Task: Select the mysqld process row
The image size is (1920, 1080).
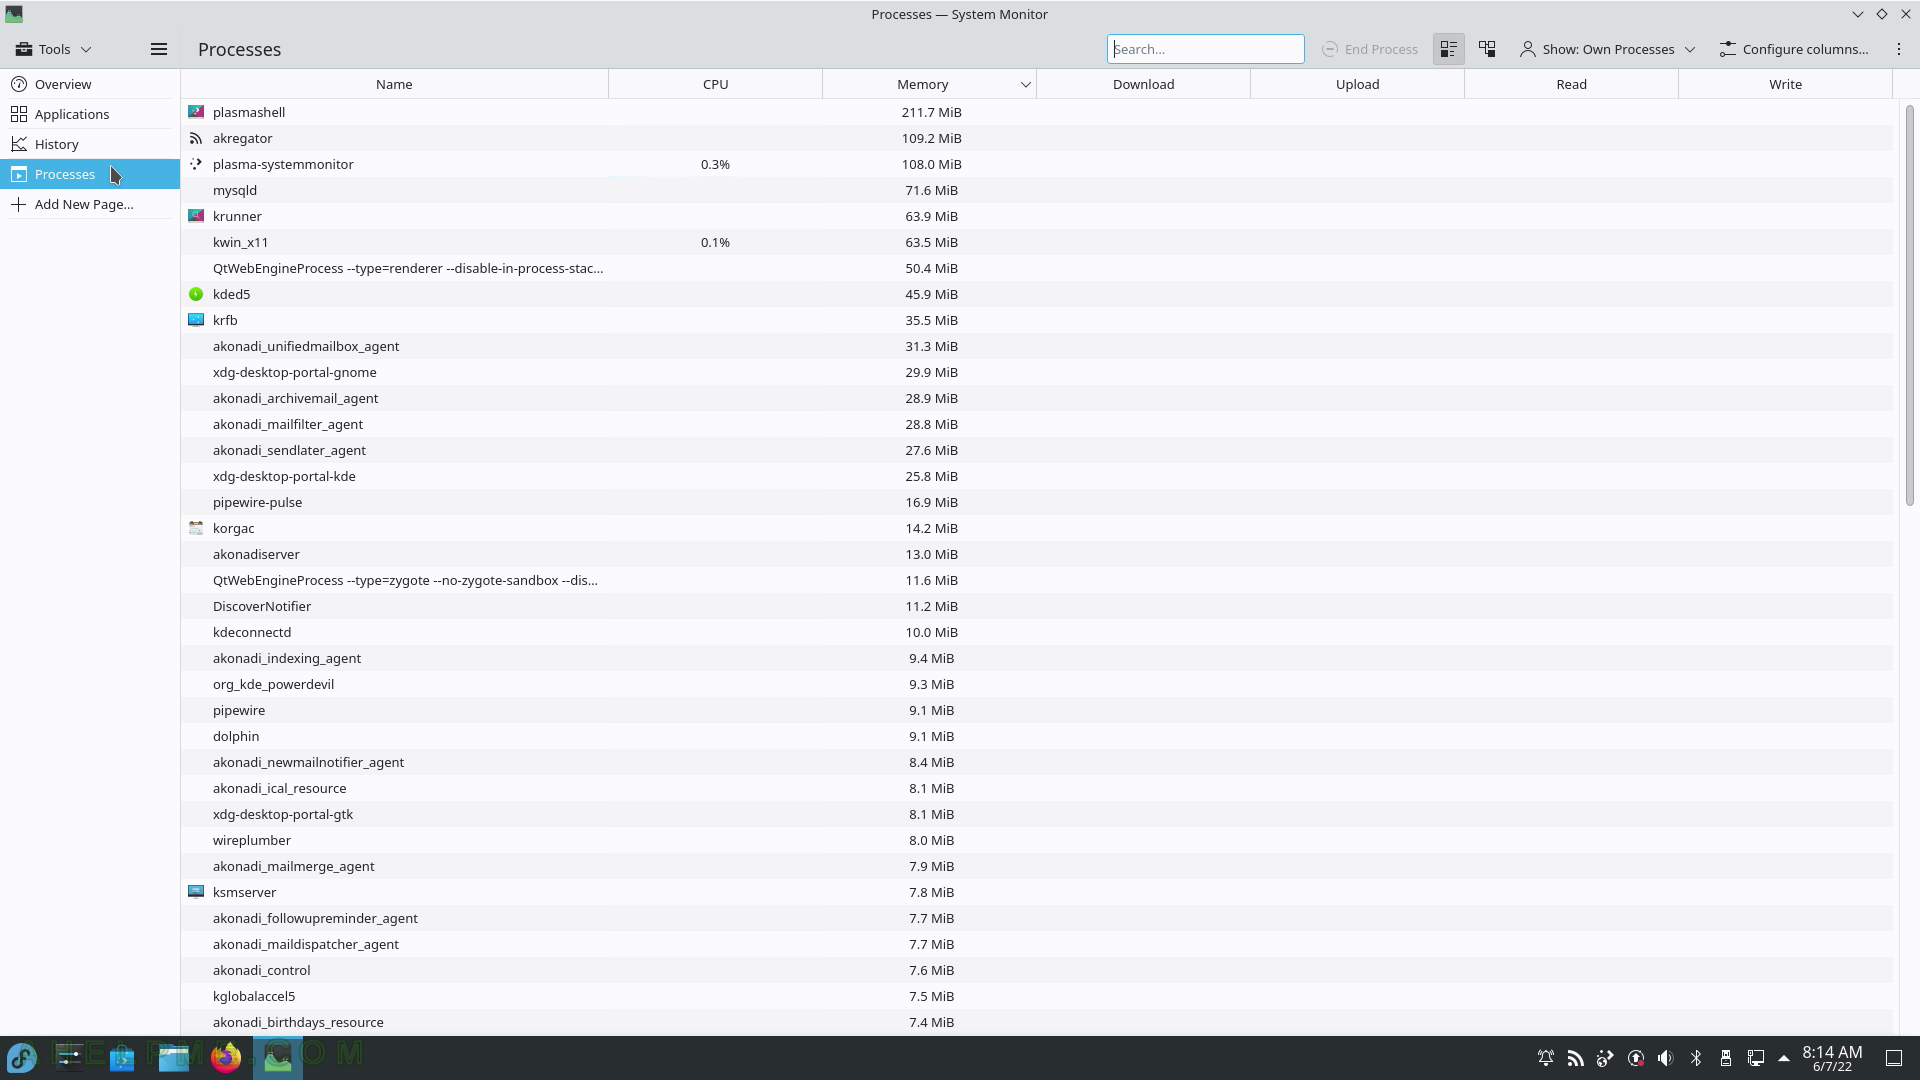Action: point(1036,190)
